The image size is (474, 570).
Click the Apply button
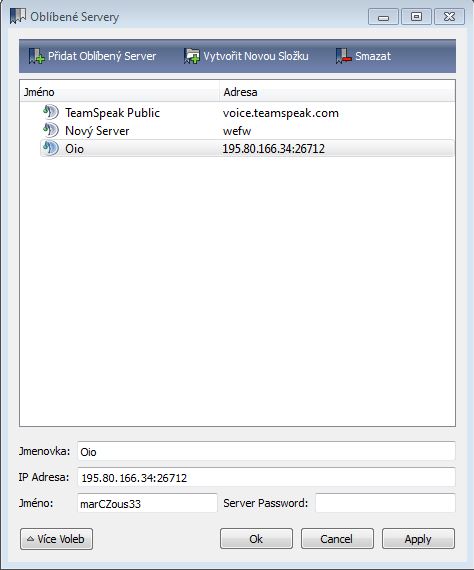pos(418,539)
